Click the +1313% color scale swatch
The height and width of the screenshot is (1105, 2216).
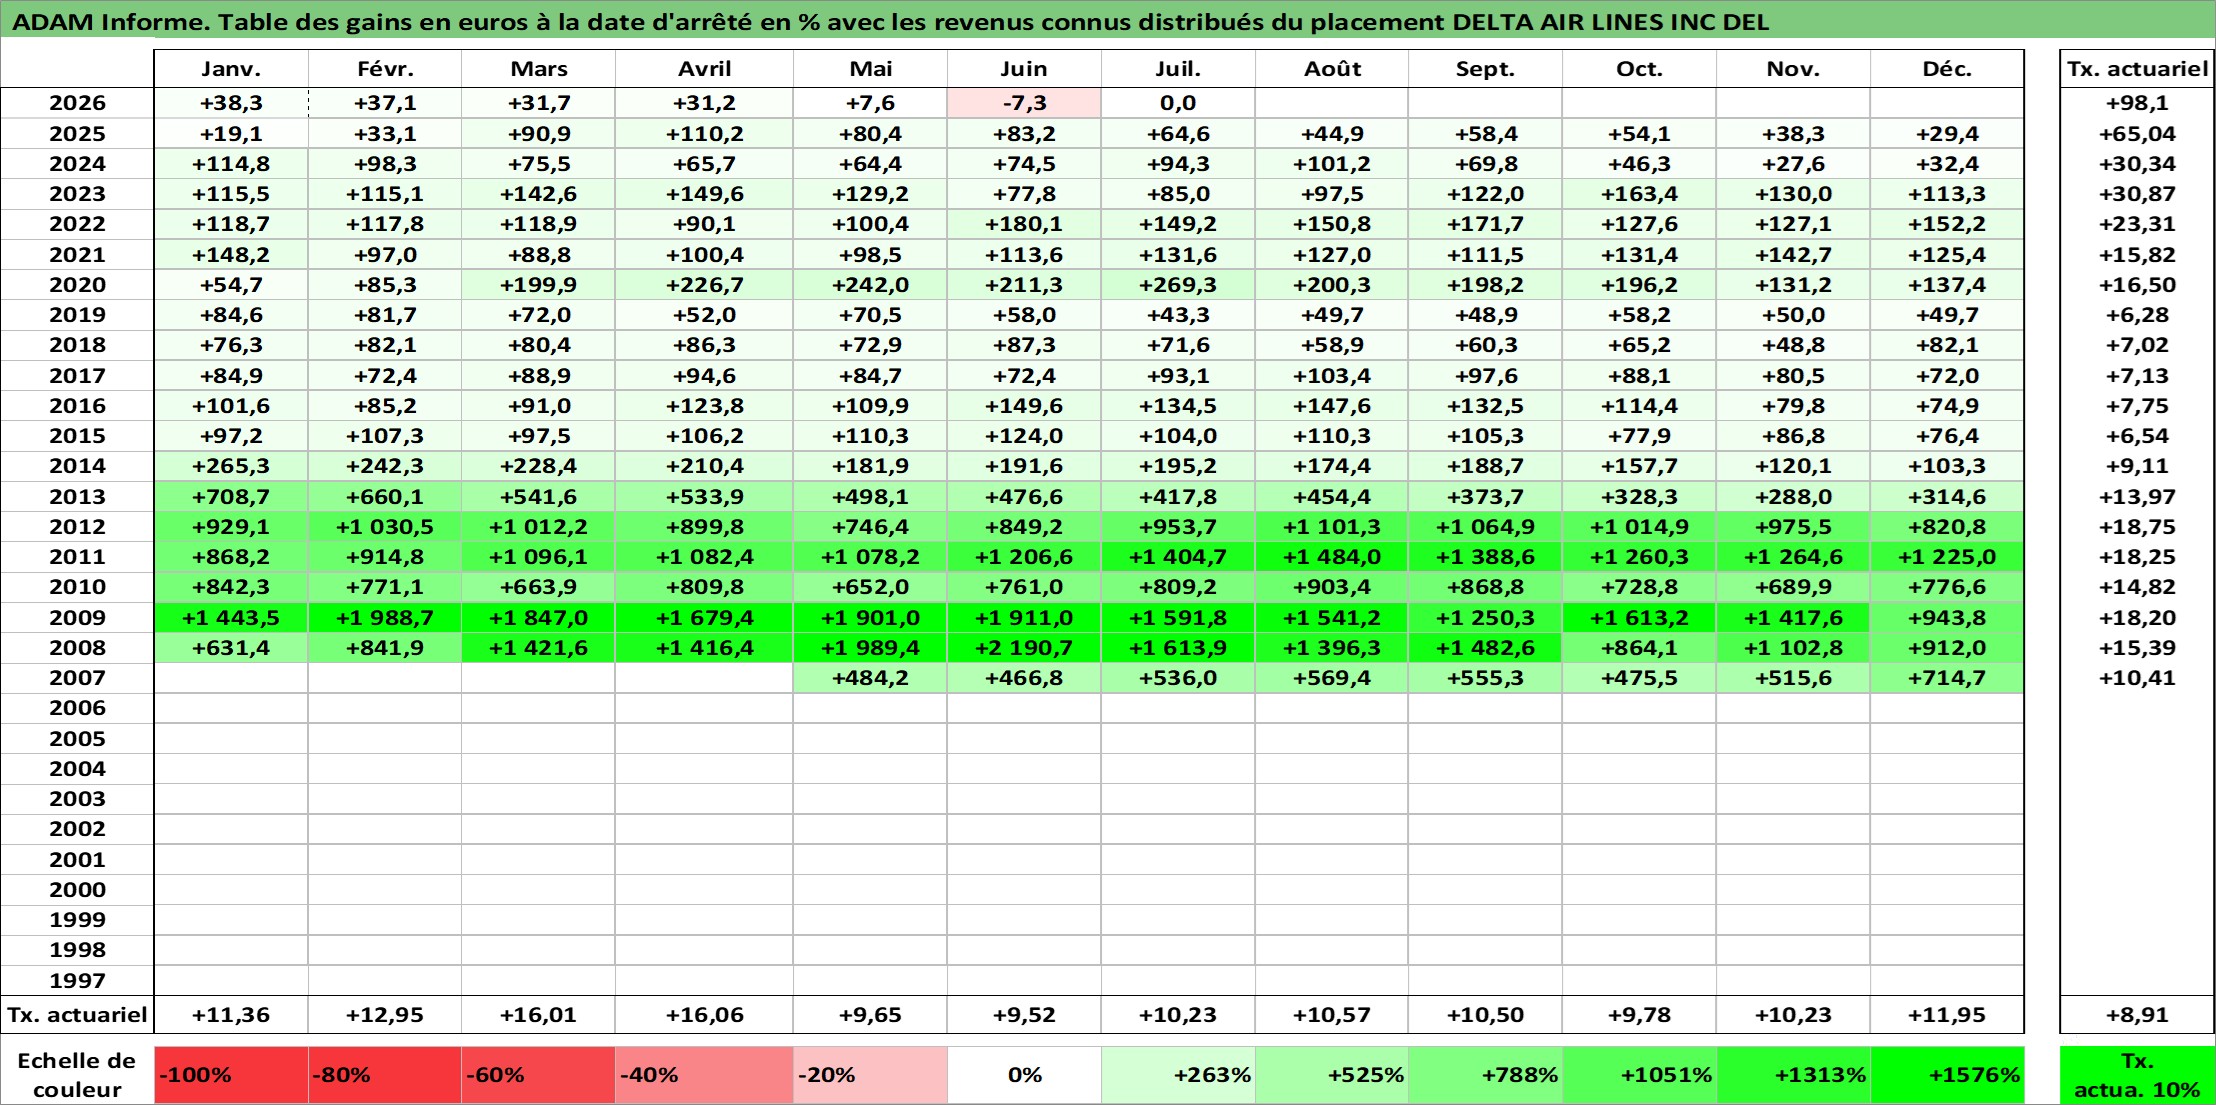pos(1793,1075)
